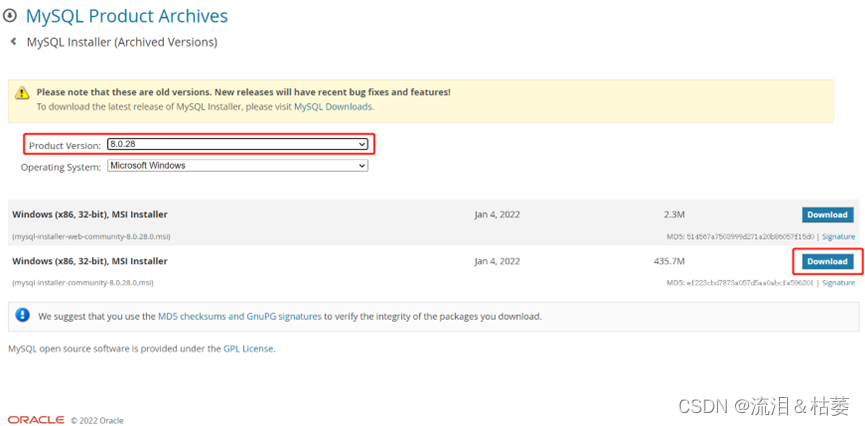Click the blue info icon in the suggestion box
865x426 pixels.
(22, 316)
